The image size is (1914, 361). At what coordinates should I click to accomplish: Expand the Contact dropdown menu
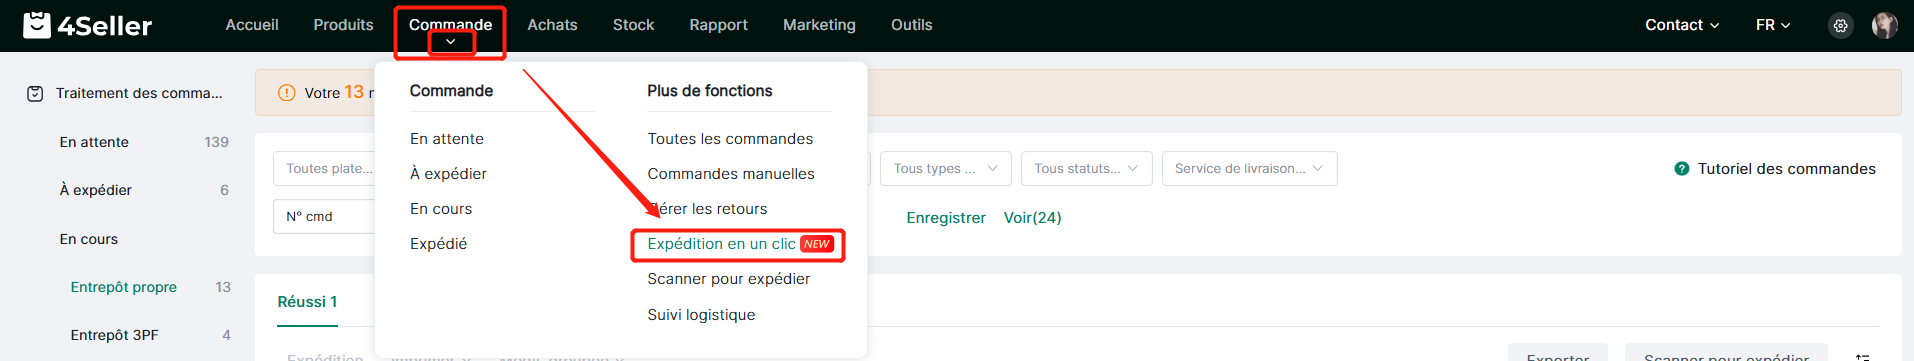[x=1682, y=25]
